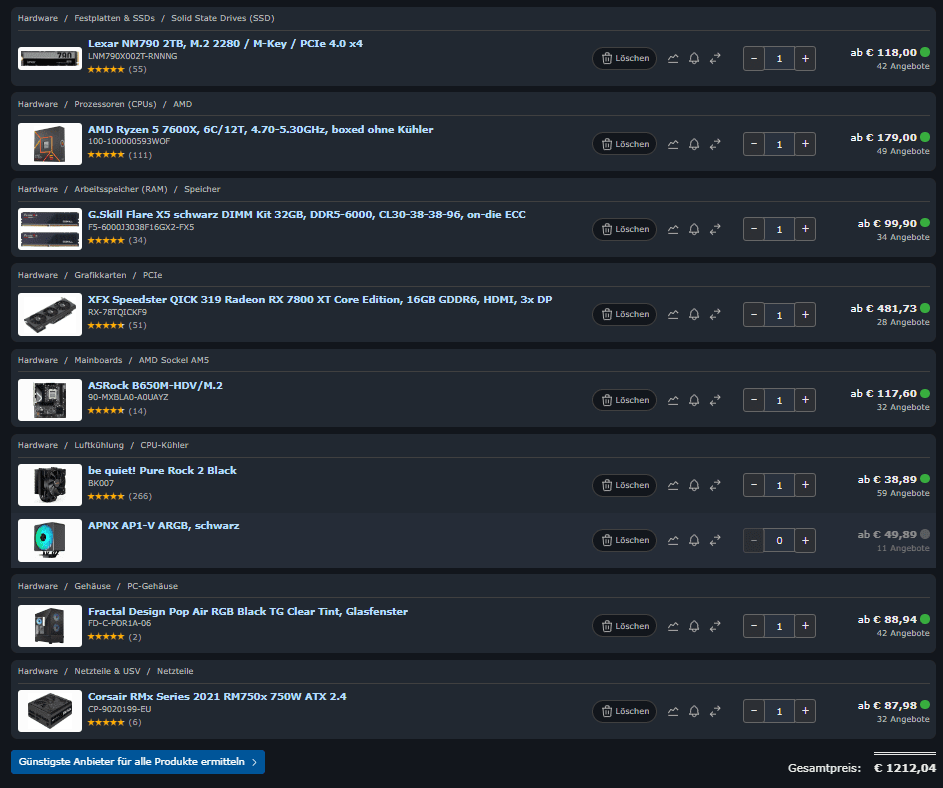Click Günstigste Anbieter für alle Produkte ermitteln
The width and height of the screenshot is (943, 788).
point(138,762)
